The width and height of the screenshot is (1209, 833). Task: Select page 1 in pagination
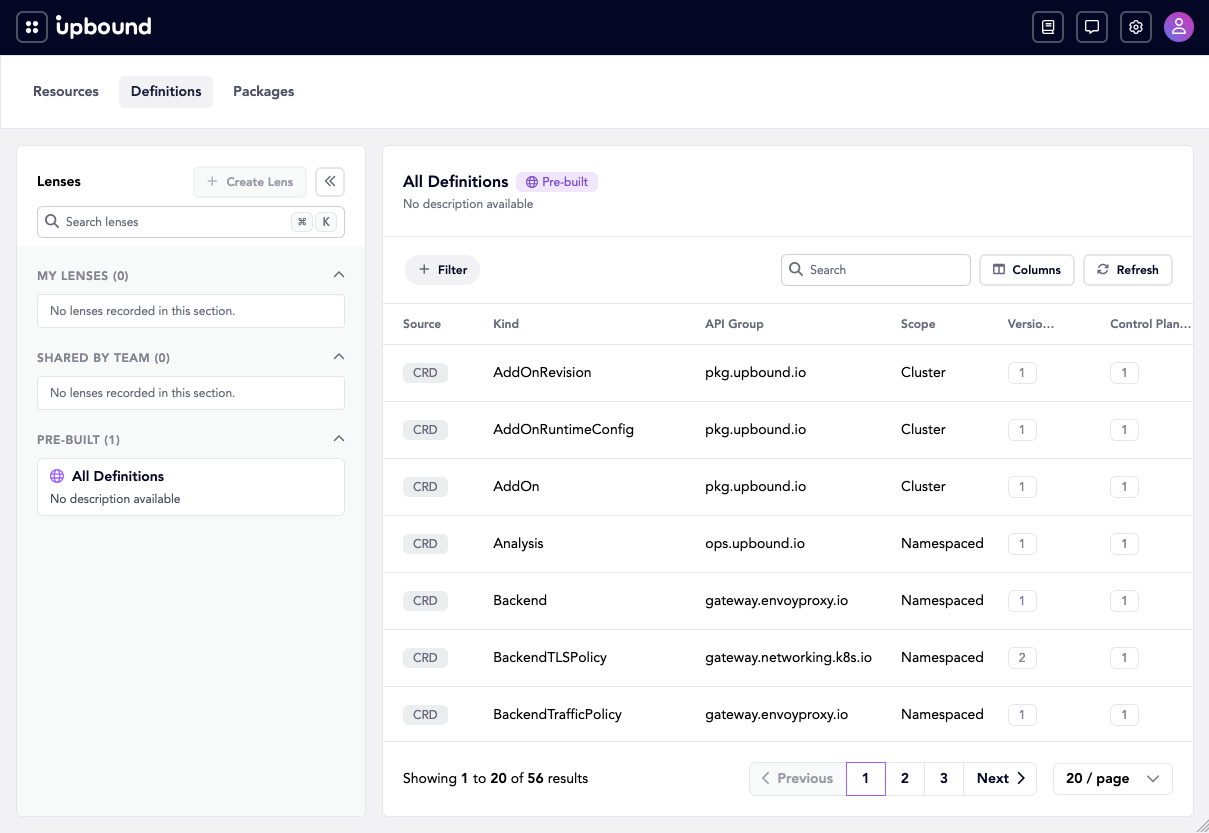tap(866, 778)
